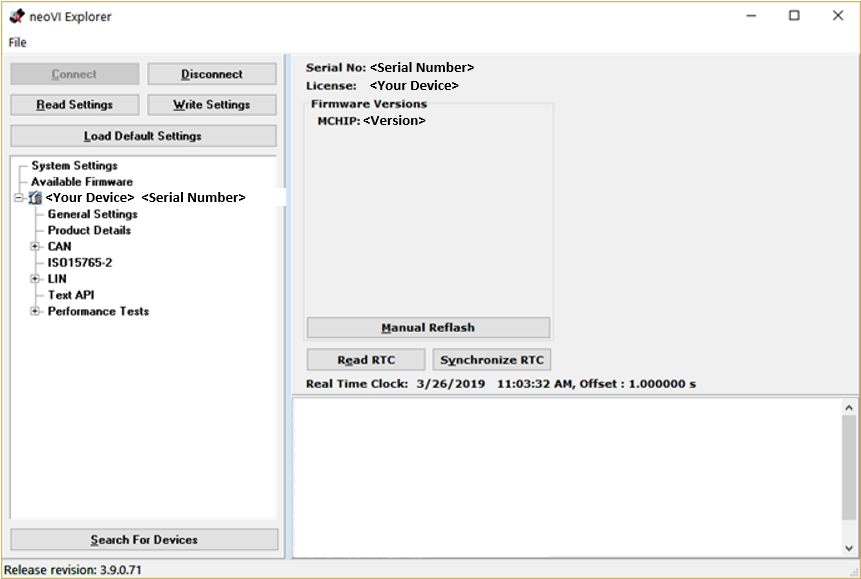Viewport: 861px width, 579px height.
Task: Open the File menu
Action: pos(18,42)
